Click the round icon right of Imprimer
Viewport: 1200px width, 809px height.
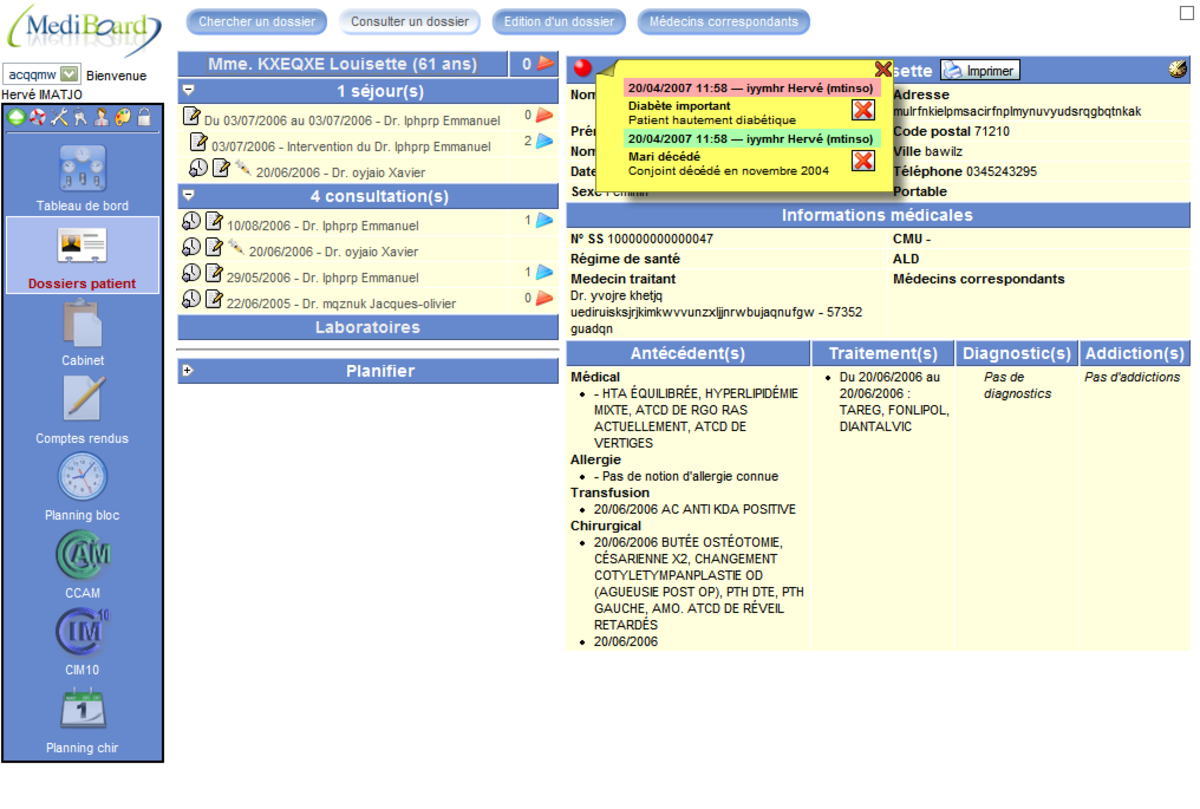(1177, 69)
